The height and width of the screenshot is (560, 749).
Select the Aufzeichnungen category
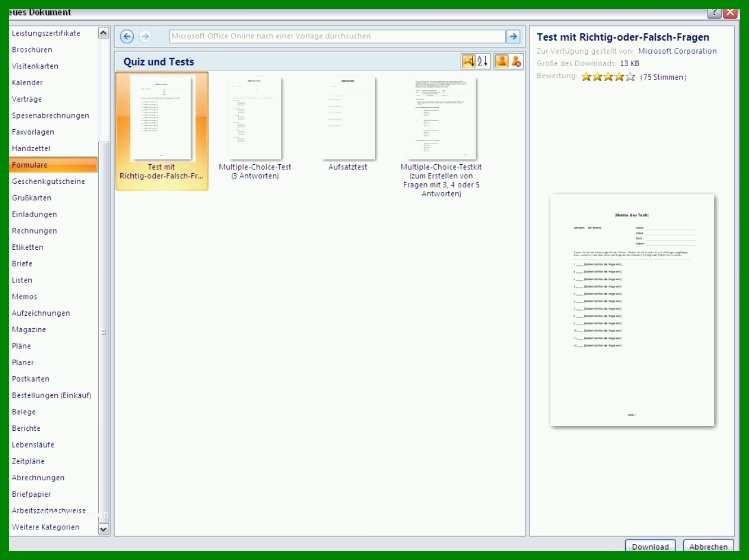pyautogui.click(x=41, y=313)
